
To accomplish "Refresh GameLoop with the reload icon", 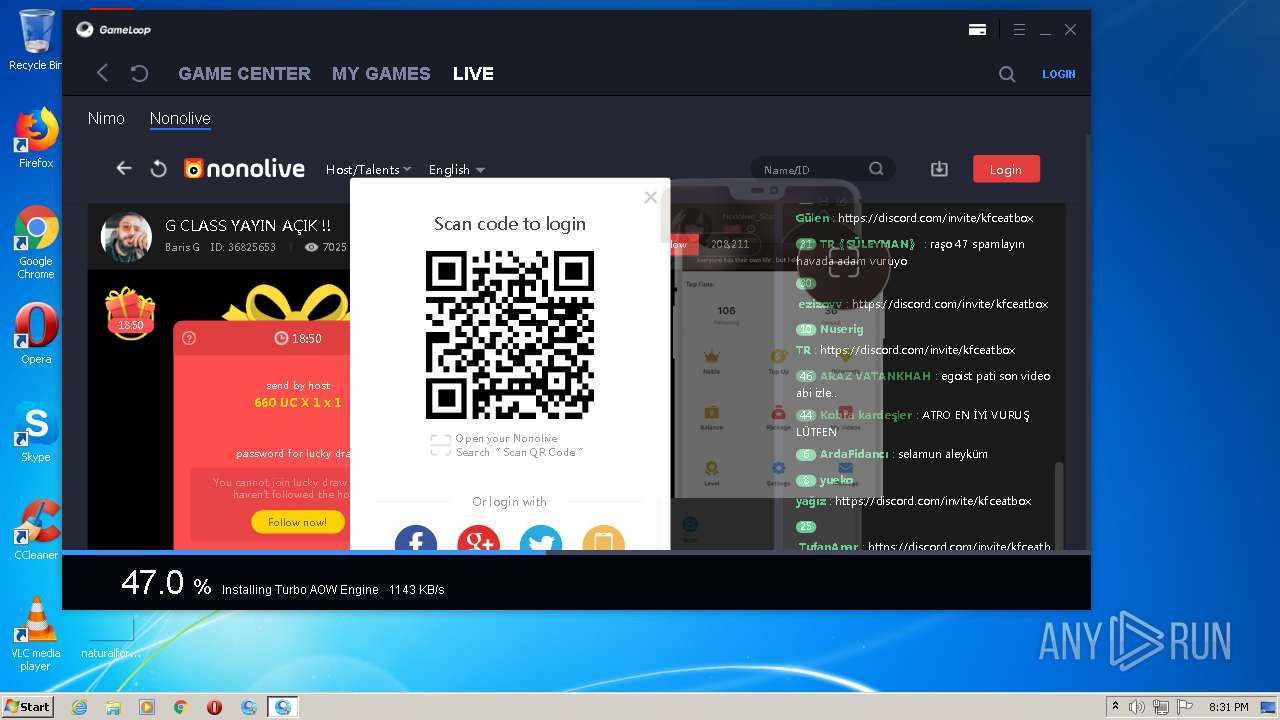I will (140, 73).
